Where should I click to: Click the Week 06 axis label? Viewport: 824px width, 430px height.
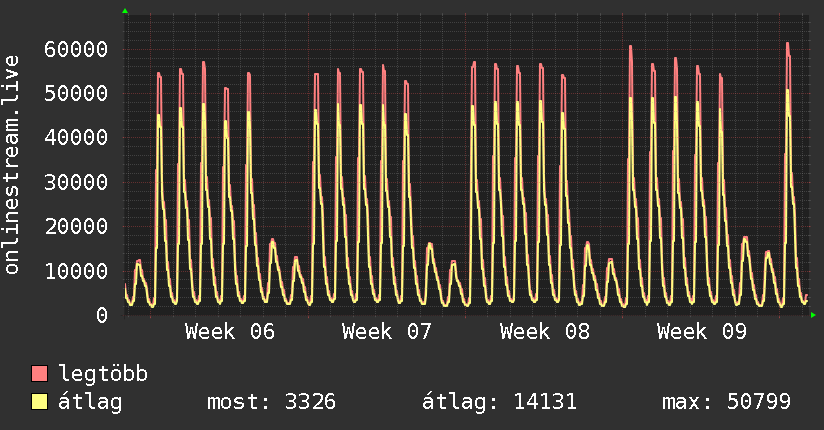[230, 332]
